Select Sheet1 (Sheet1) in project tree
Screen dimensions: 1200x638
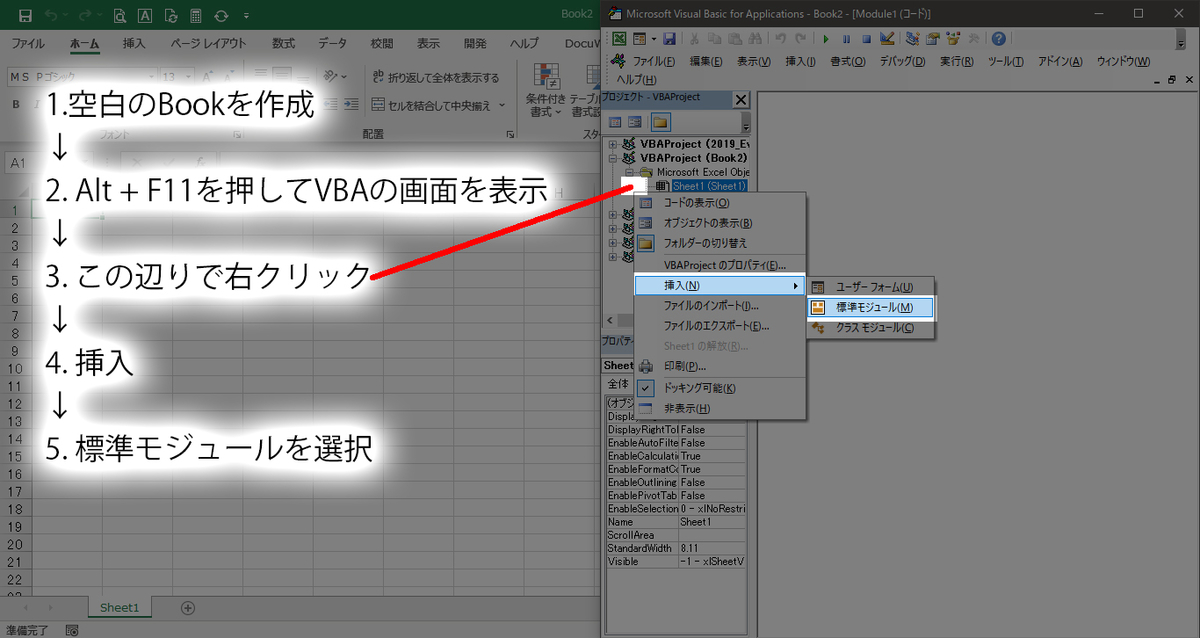pos(709,186)
